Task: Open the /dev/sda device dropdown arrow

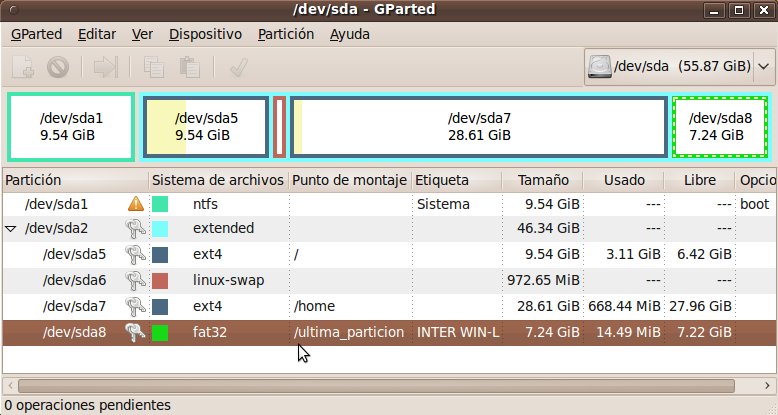Action: point(763,67)
